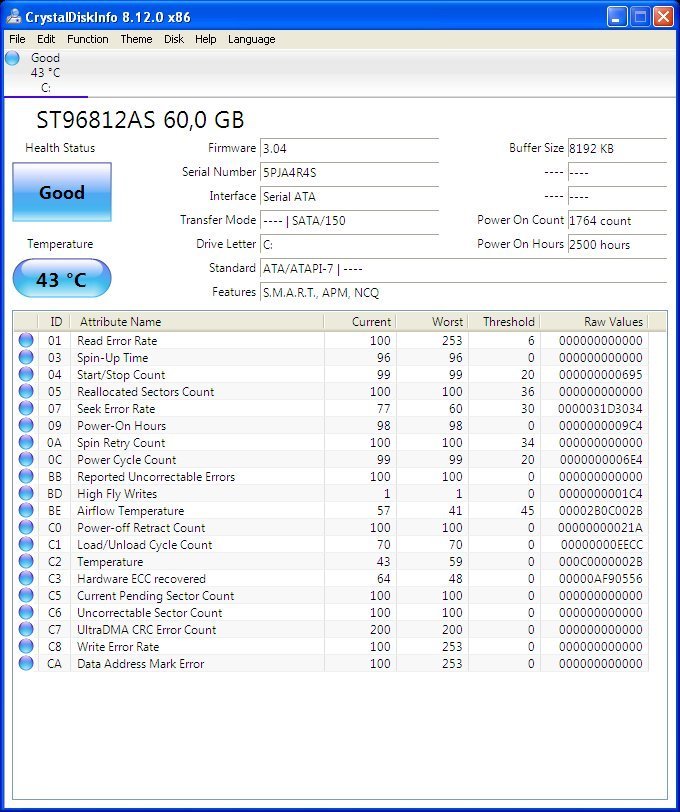680x812 pixels.
Task: Click the Drive Letter field
Action: point(349,244)
